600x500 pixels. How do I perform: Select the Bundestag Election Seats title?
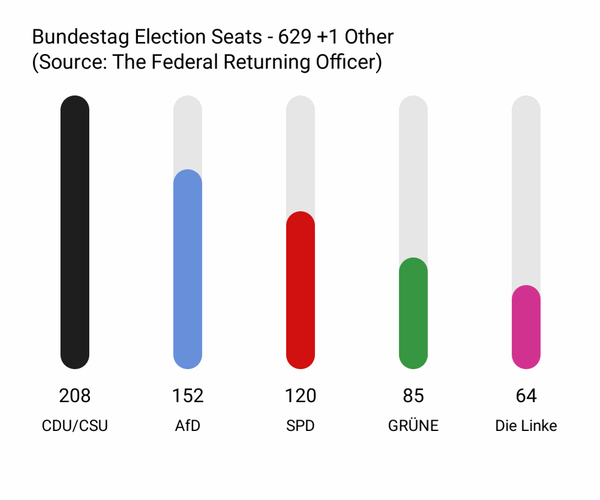click(x=213, y=38)
